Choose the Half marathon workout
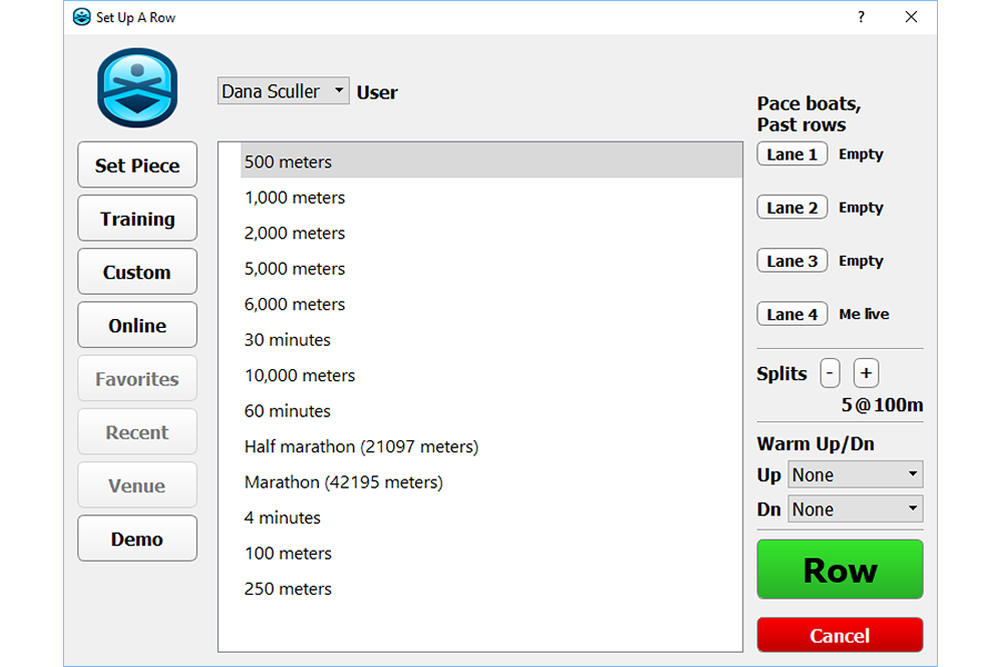Viewport: 1000px width, 667px height. [x=361, y=446]
